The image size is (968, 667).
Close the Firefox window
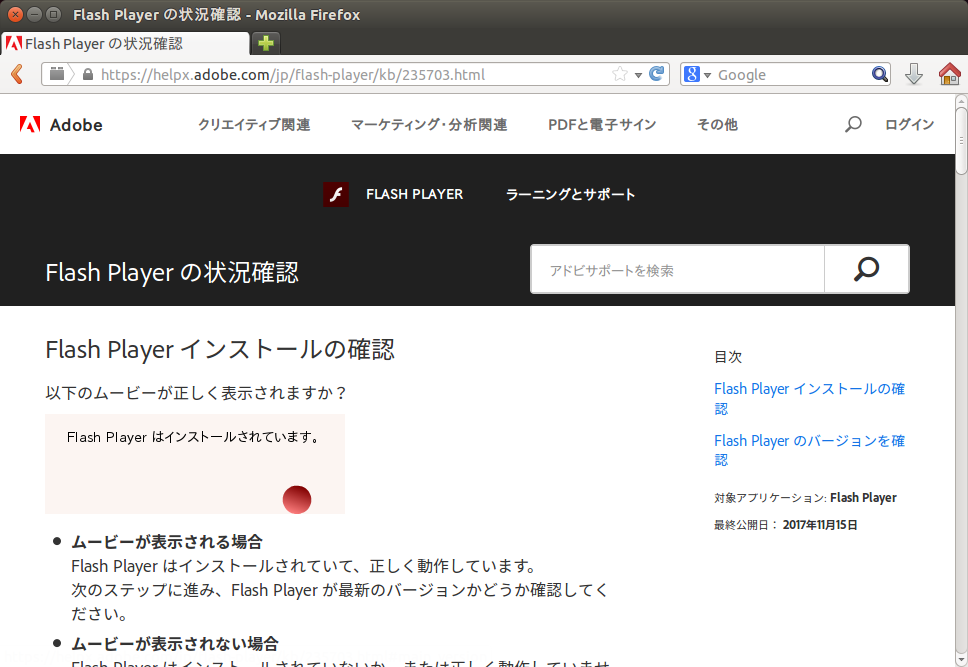[15, 14]
